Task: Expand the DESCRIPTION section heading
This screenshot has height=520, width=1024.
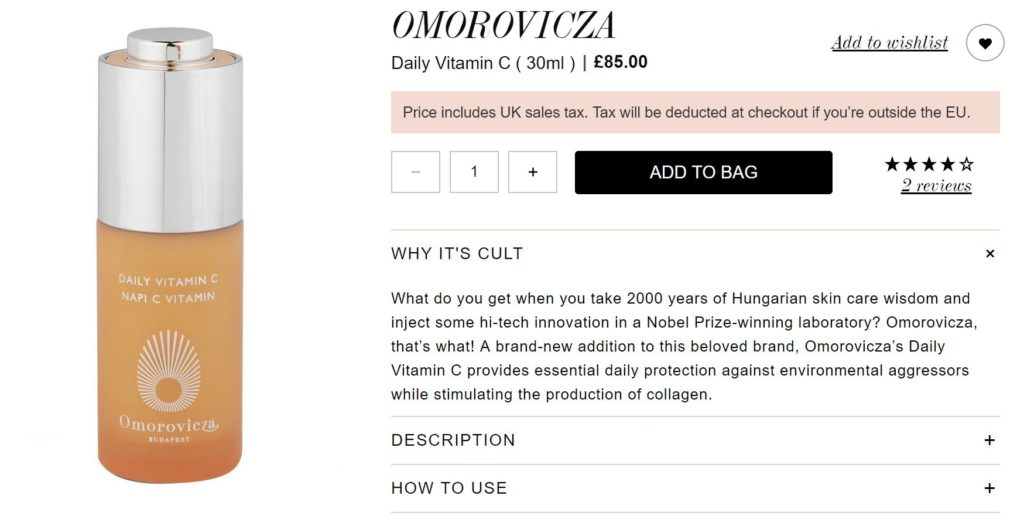Action: coord(453,440)
